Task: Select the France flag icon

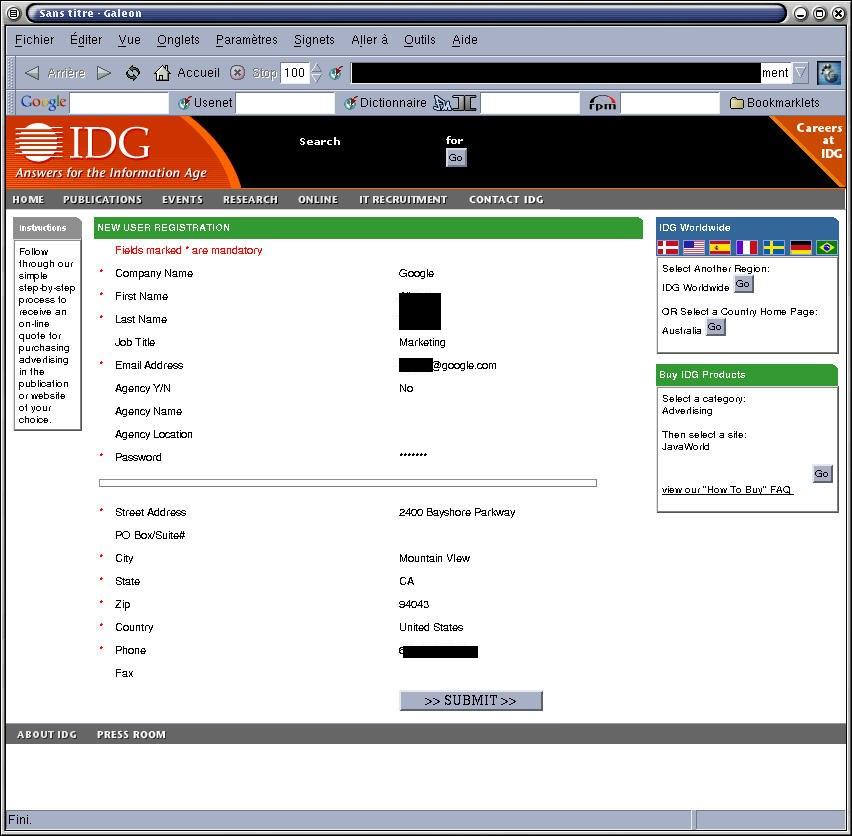Action: point(747,248)
